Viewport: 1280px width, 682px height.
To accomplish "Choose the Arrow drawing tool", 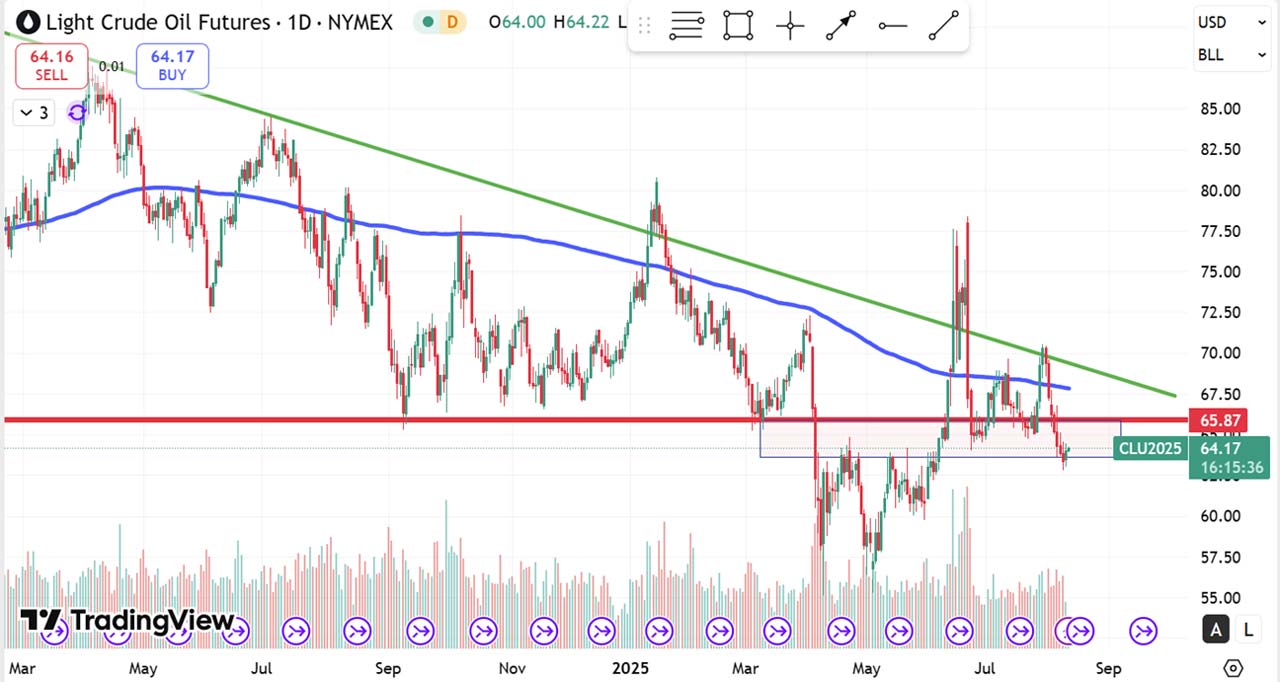I will [841, 26].
